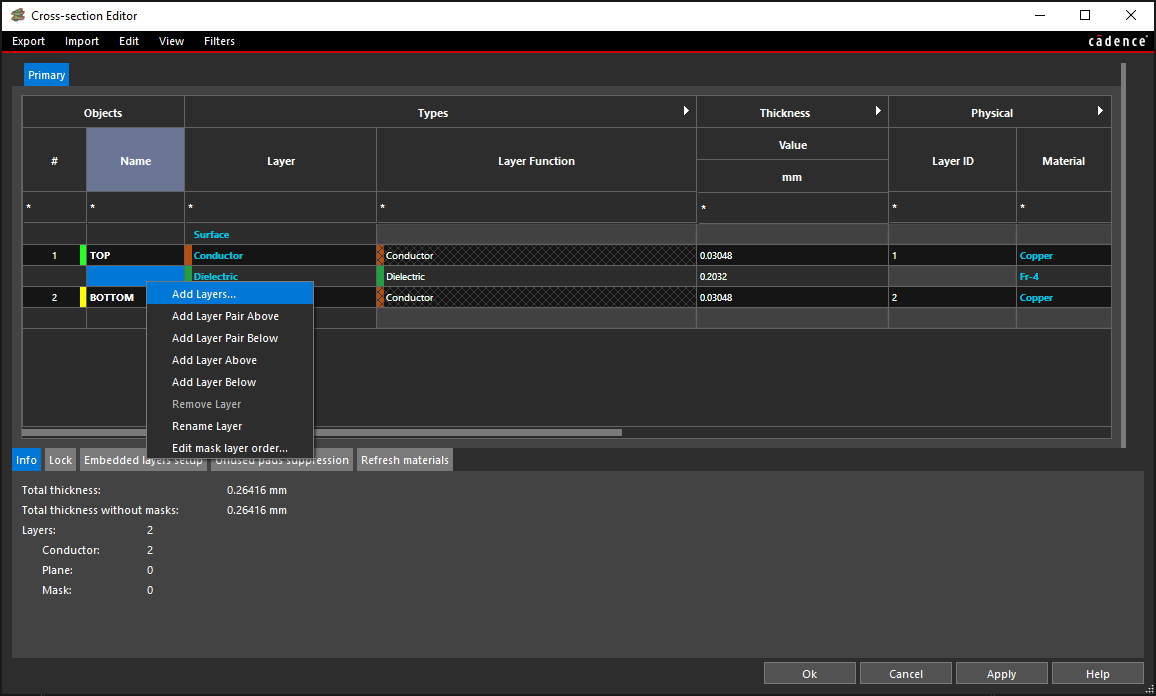This screenshot has height=696, width=1156.
Task: Open the Refresh materials tab
Action: tap(404, 460)
